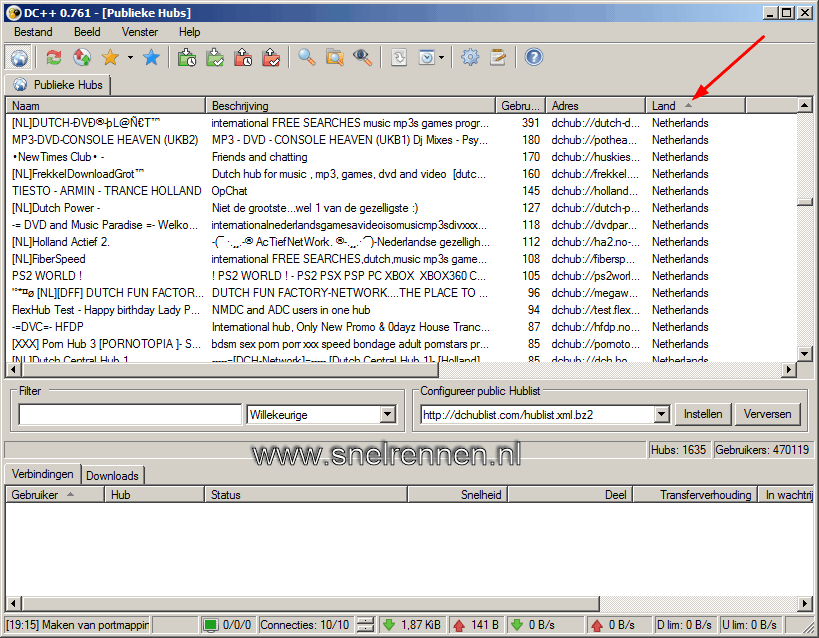819x638 pixels.
Task: Open the Venster menu
Action: (x=139, y=32)
